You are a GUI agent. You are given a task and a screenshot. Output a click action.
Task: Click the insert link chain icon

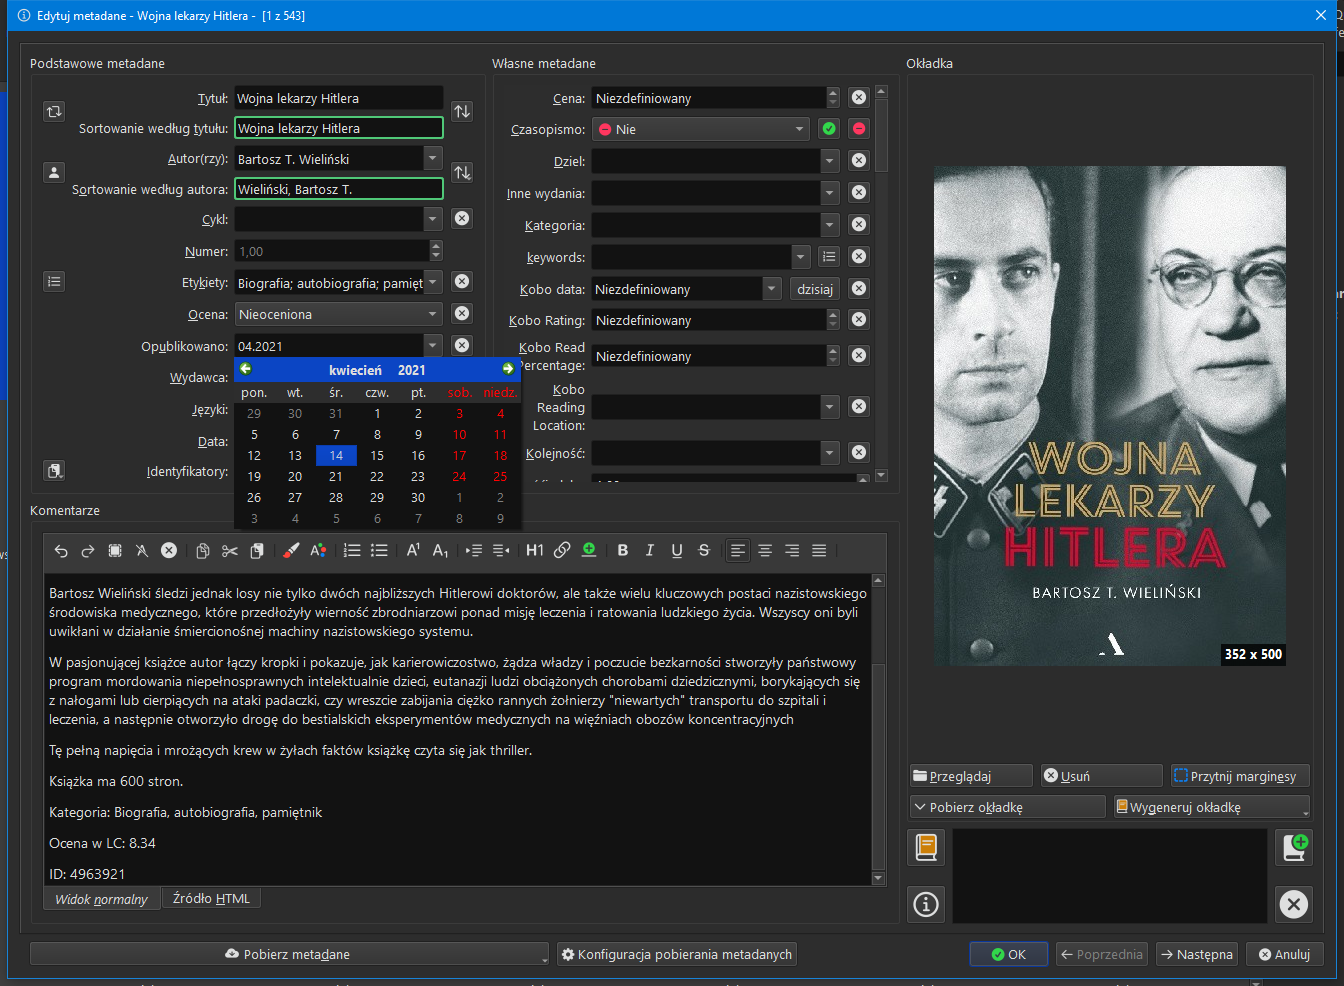(x=562, y=550)
